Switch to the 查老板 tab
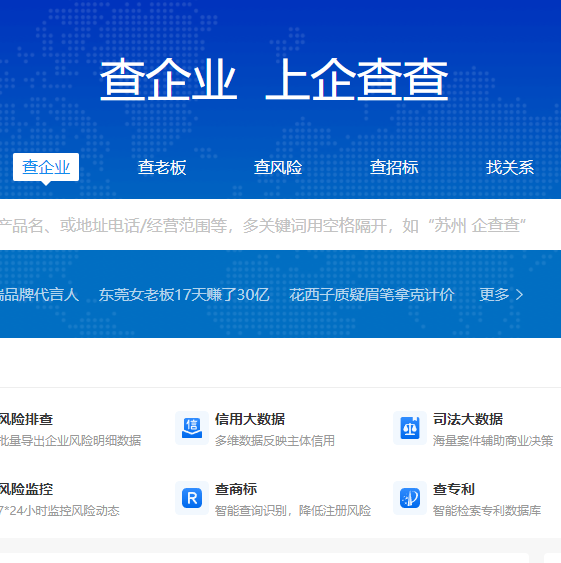This screenshot has width=561, height=563. pyautogui.click(x=162, y=168)
